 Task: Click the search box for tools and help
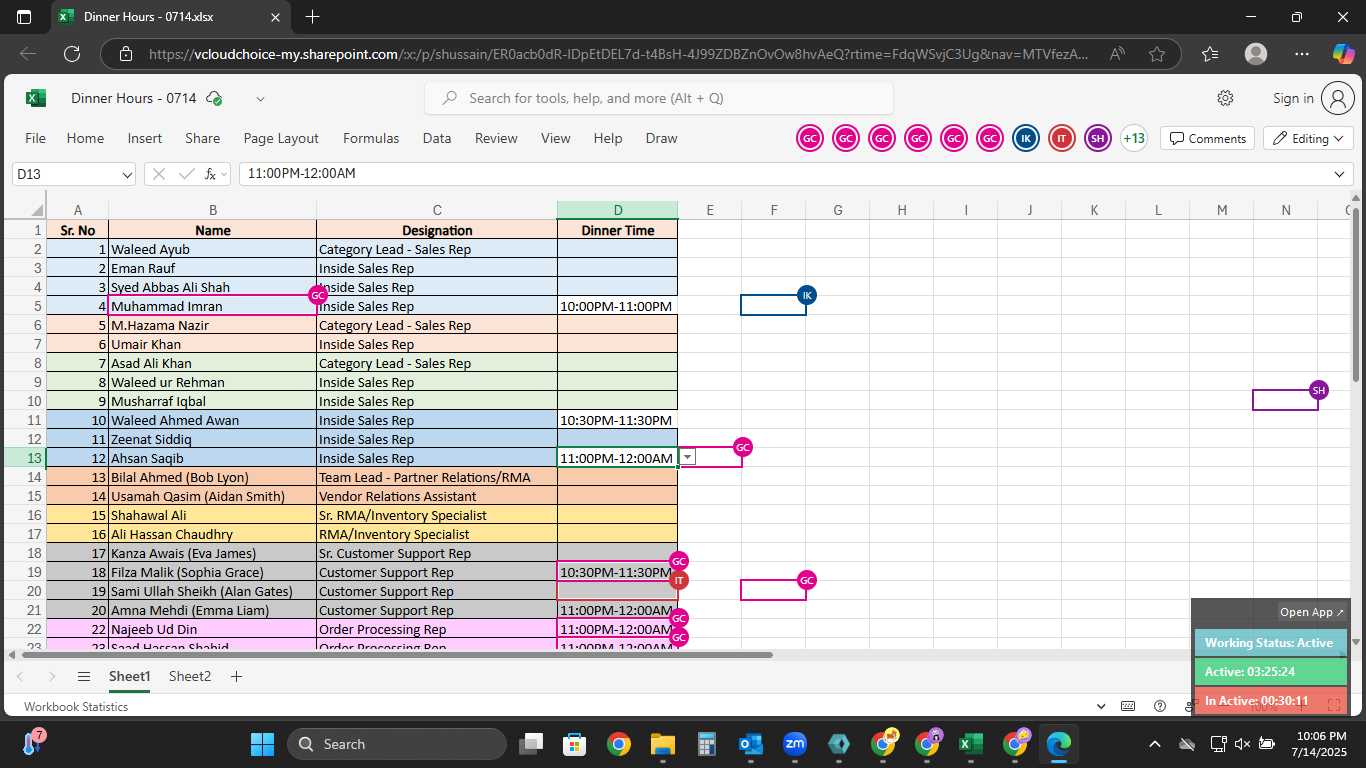tap(659, 98)
